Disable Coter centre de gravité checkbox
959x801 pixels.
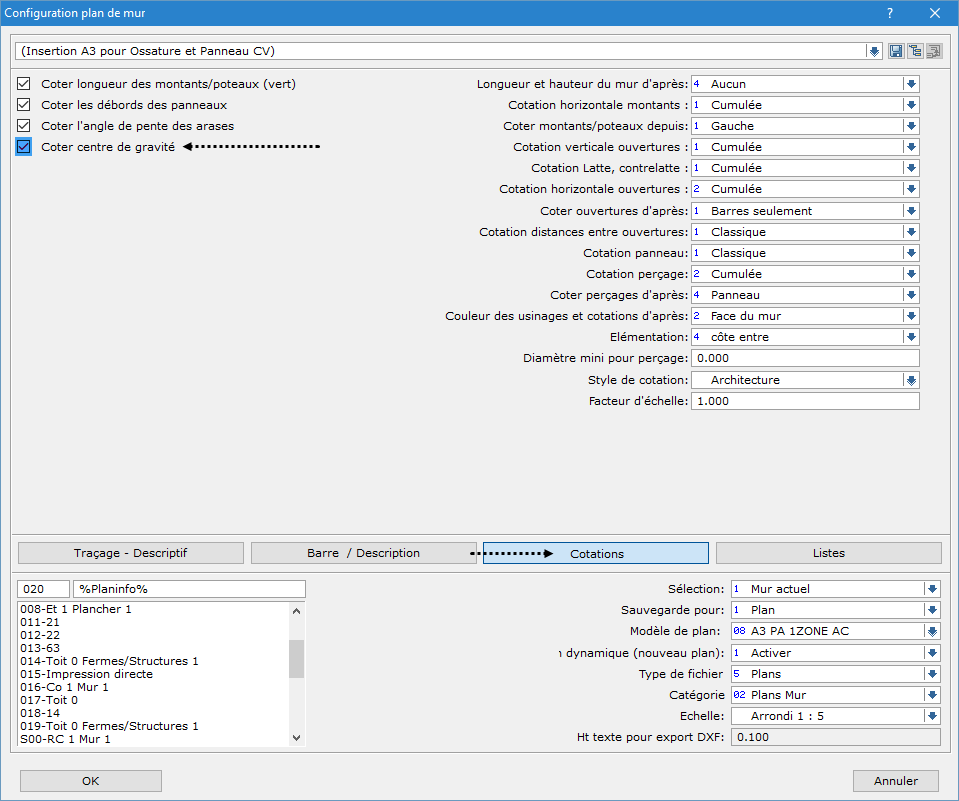coord(24,147)
